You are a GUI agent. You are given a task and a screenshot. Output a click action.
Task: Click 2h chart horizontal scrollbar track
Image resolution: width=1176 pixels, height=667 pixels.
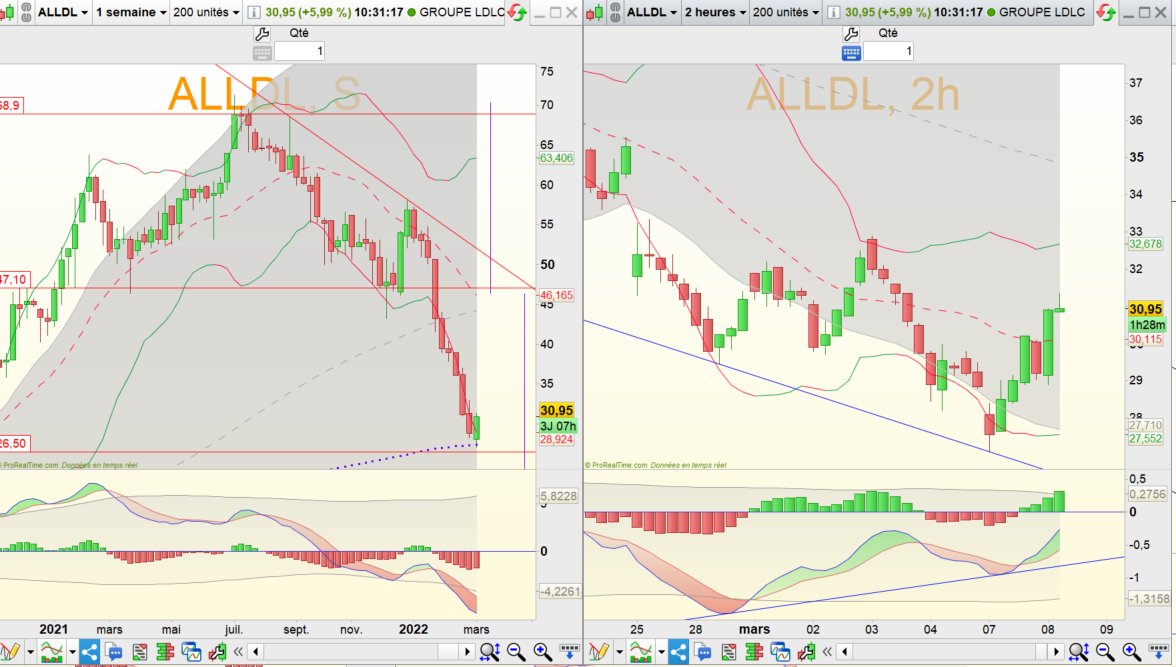950,651
